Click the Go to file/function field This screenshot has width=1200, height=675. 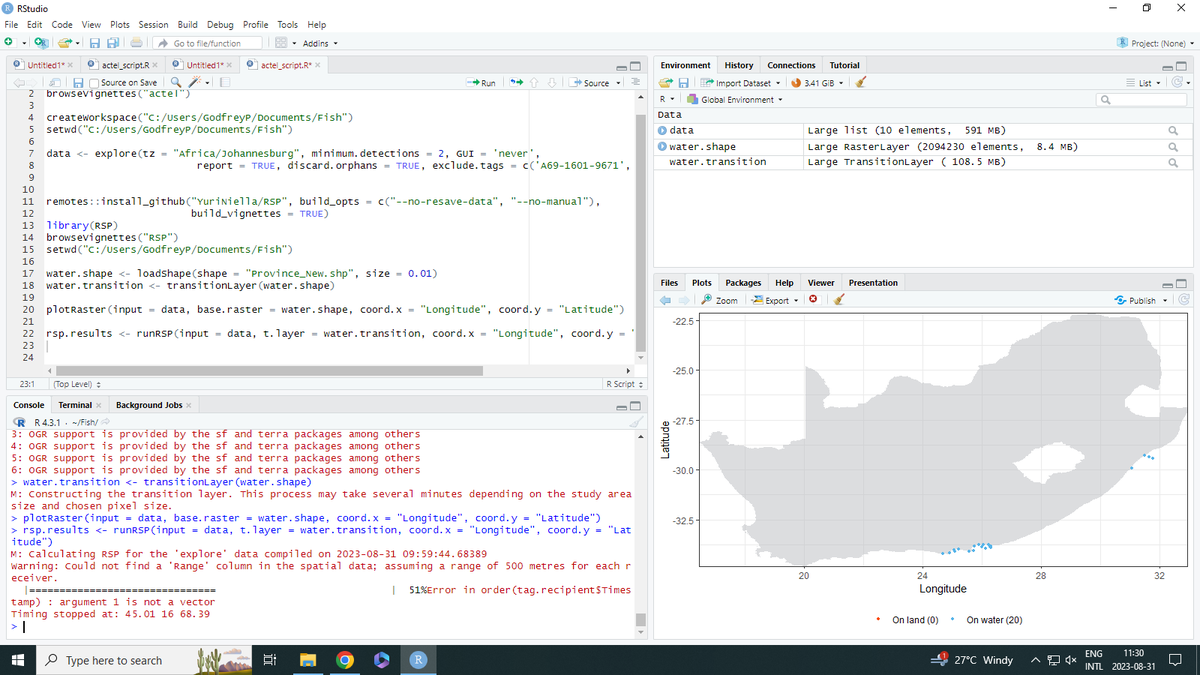(210, 43)
